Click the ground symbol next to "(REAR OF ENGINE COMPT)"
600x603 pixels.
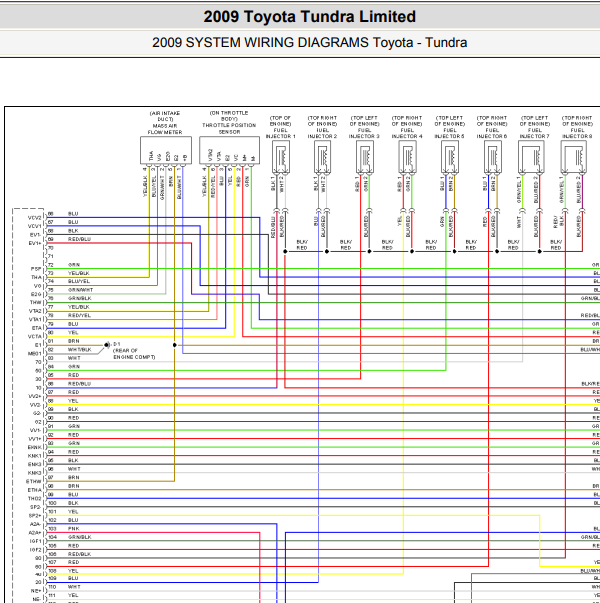coord(107,345)
